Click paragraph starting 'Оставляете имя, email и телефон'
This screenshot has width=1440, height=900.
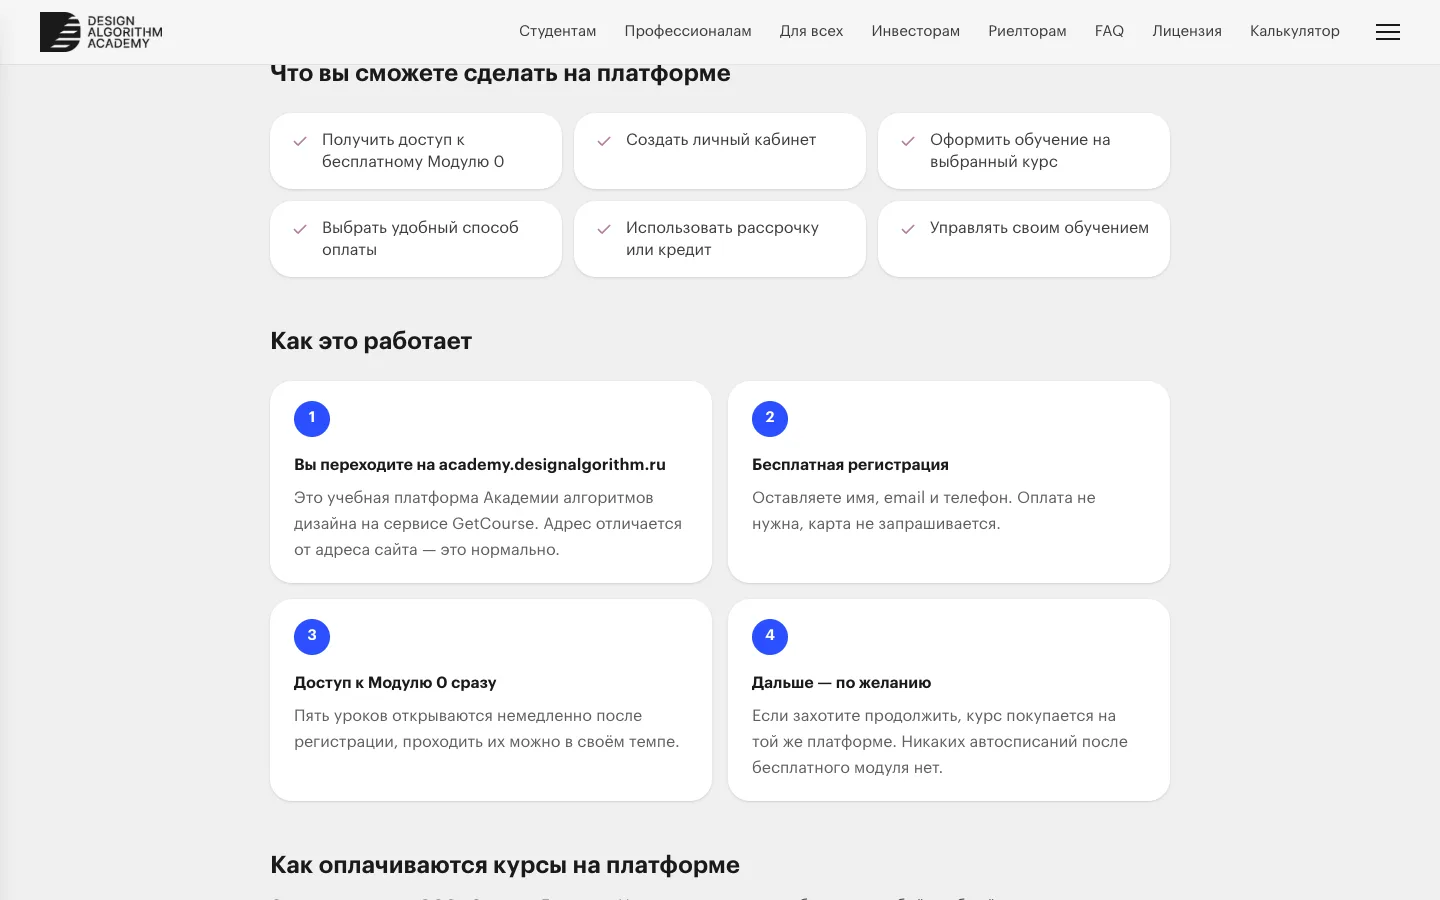(924, 511)
